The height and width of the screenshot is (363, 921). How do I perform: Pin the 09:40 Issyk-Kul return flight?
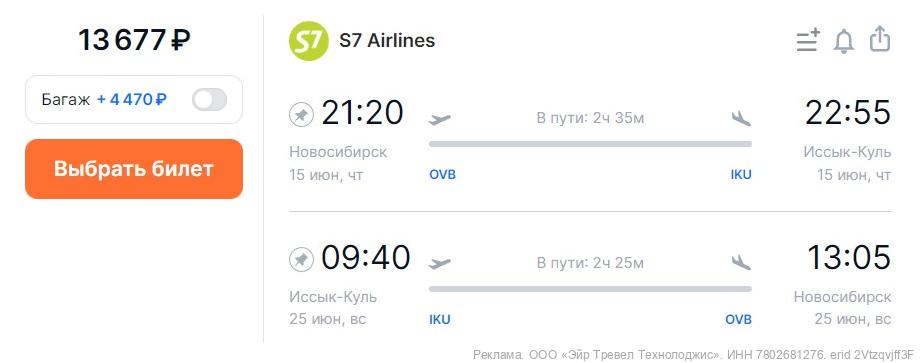pos(301,259)
